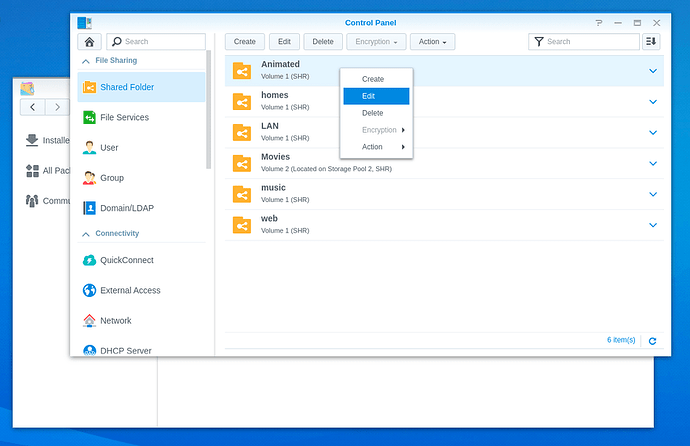The image size is (690, 446).
Task: Open Domain/LDAP settings
Action: pos(141,208)
